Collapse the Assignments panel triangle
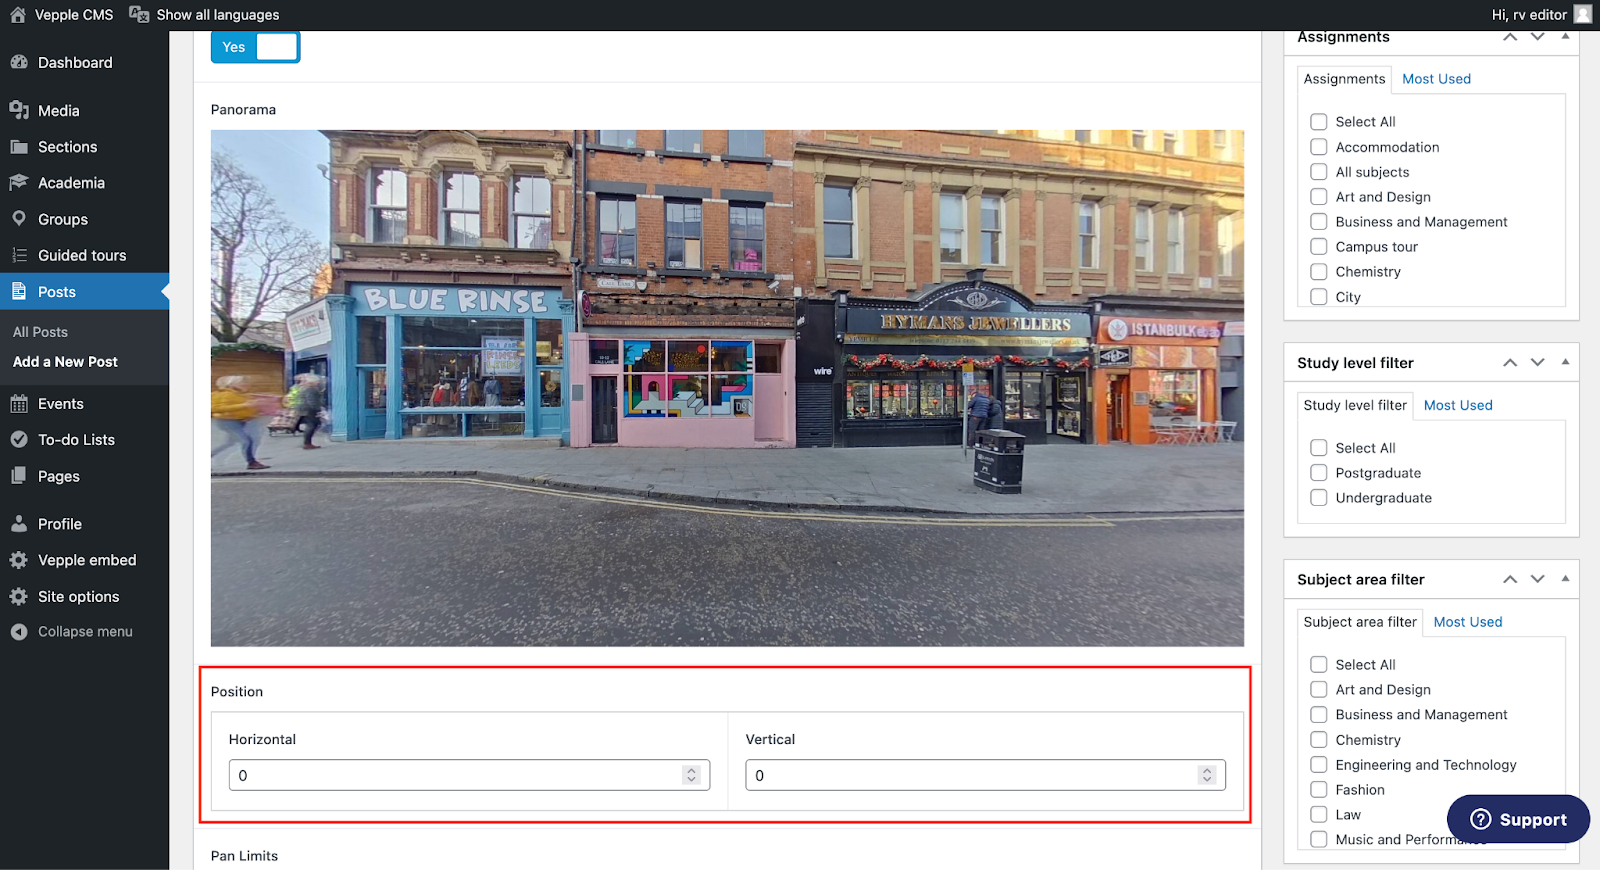Screen dimensions: 1600x870 tap(1565, 37)
